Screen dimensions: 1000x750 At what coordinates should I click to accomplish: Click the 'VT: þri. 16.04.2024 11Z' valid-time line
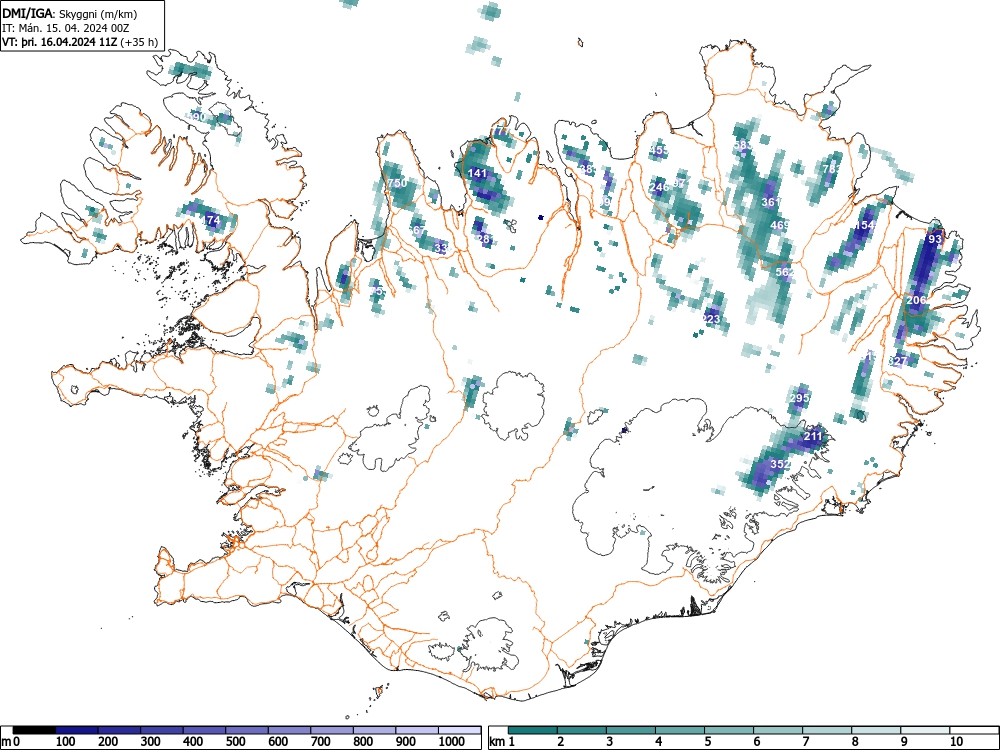click(60, 42)
